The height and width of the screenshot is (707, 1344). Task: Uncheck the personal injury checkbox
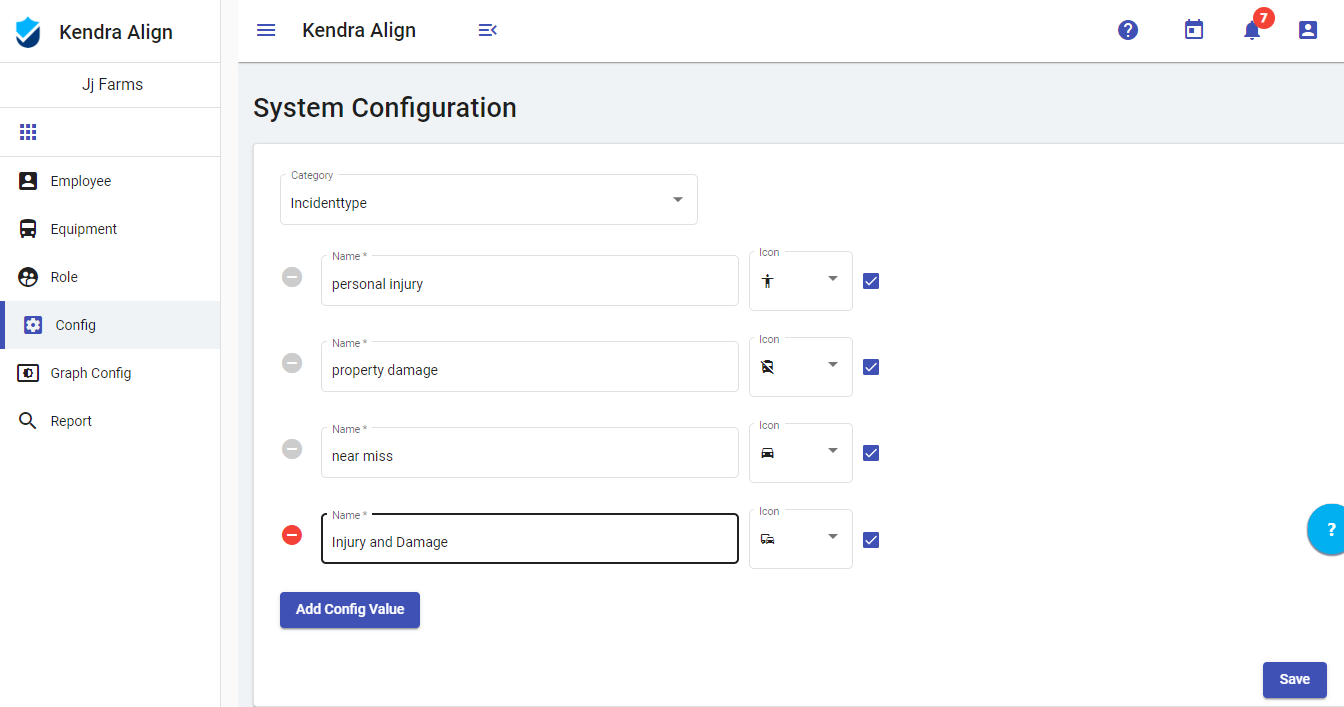pos(871,281)
